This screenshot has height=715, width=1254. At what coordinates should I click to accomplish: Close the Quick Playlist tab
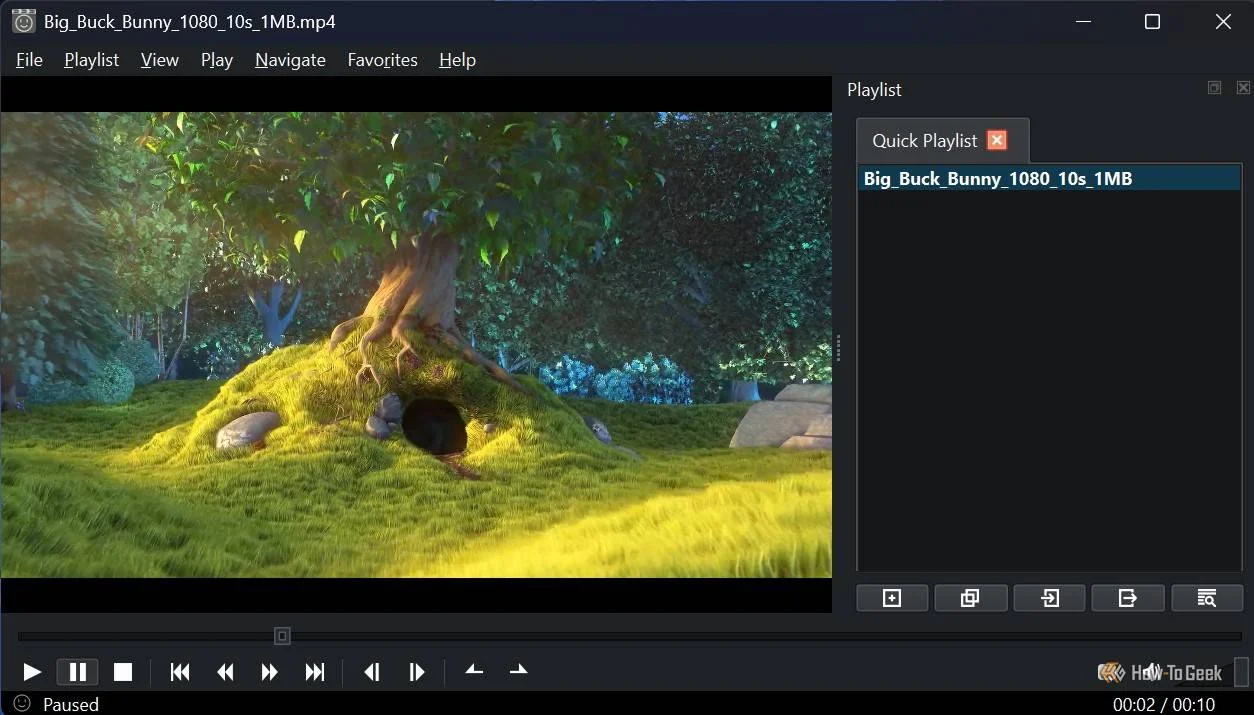[x=997, y=140]
